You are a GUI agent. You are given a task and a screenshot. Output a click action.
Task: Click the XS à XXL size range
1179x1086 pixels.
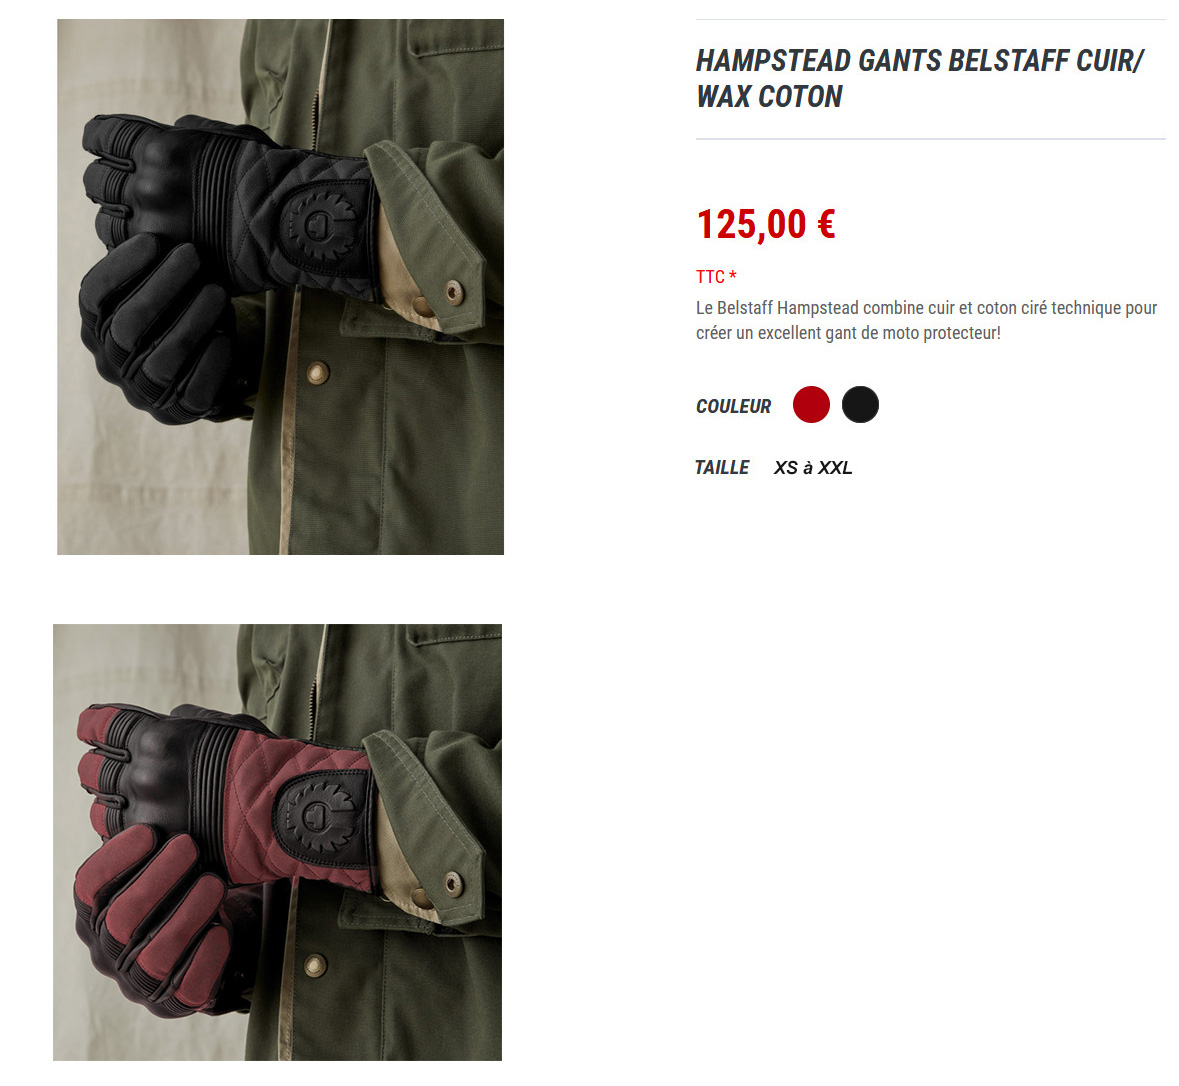pos(813,468)
